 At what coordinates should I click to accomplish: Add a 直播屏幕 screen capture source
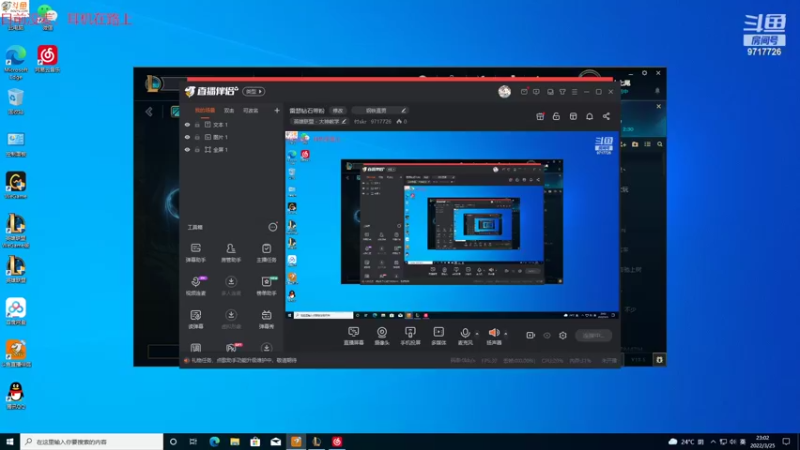pos(354,336)
